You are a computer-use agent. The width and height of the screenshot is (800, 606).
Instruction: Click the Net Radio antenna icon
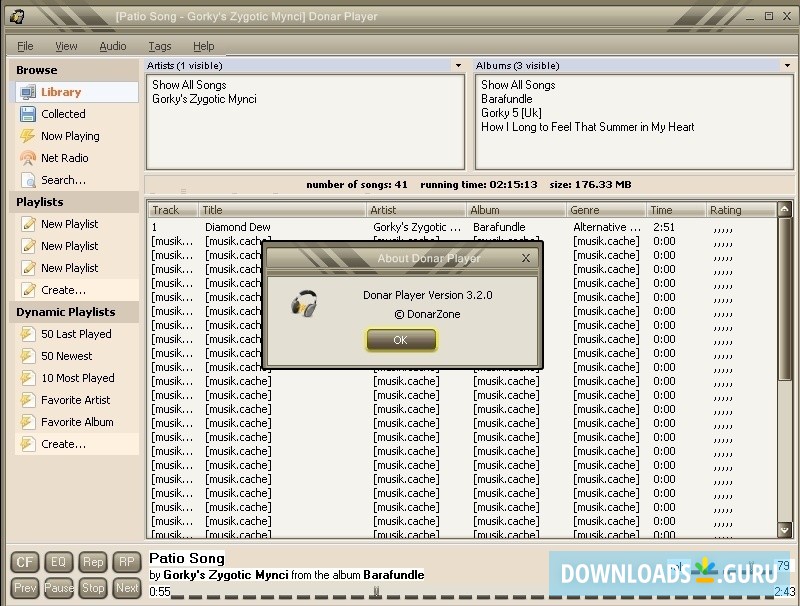(28, 158)
